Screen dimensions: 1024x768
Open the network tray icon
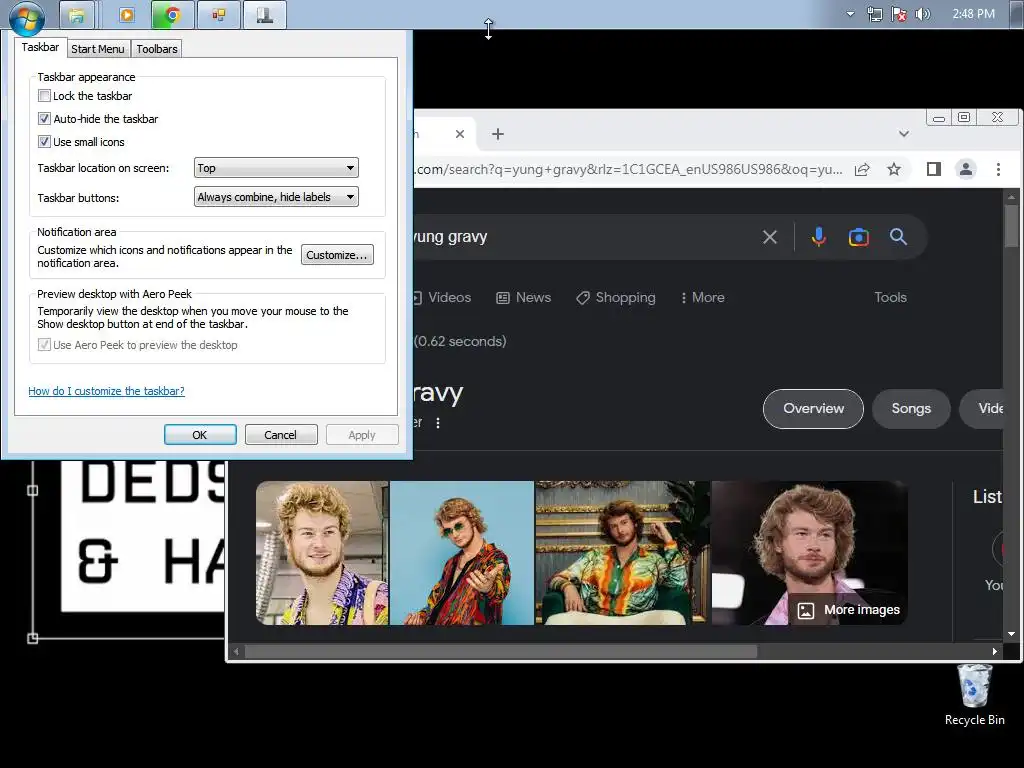pyautogui.click(x=874, y=14)
